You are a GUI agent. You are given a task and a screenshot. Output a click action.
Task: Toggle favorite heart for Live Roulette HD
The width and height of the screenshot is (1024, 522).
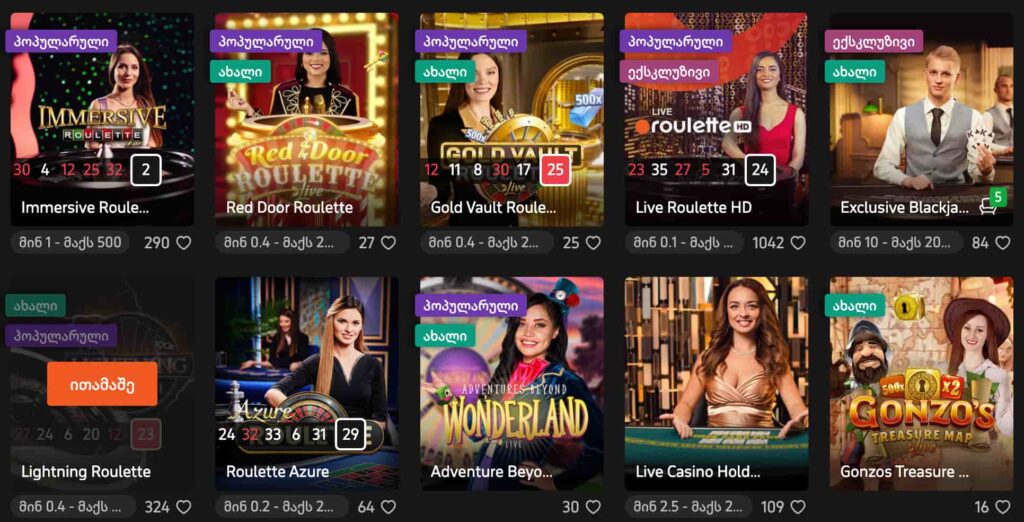coord(798,243)
